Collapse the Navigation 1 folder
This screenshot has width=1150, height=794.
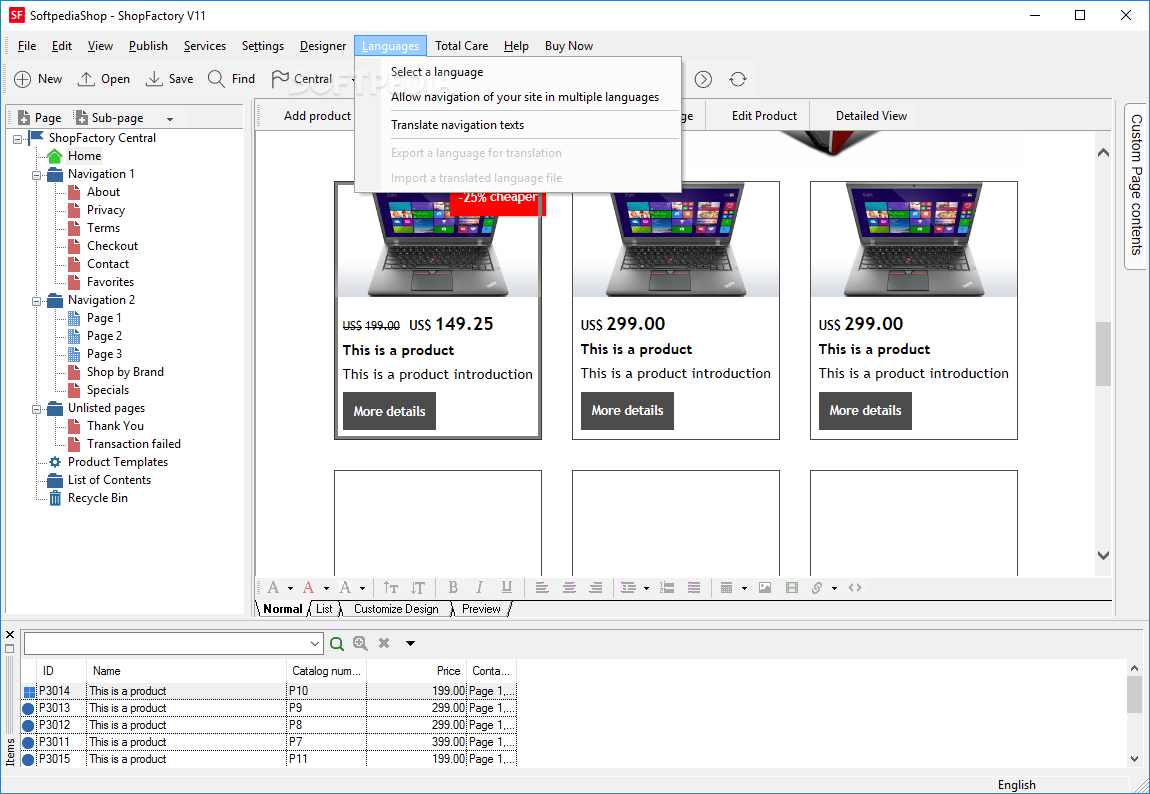coord(36,174)
